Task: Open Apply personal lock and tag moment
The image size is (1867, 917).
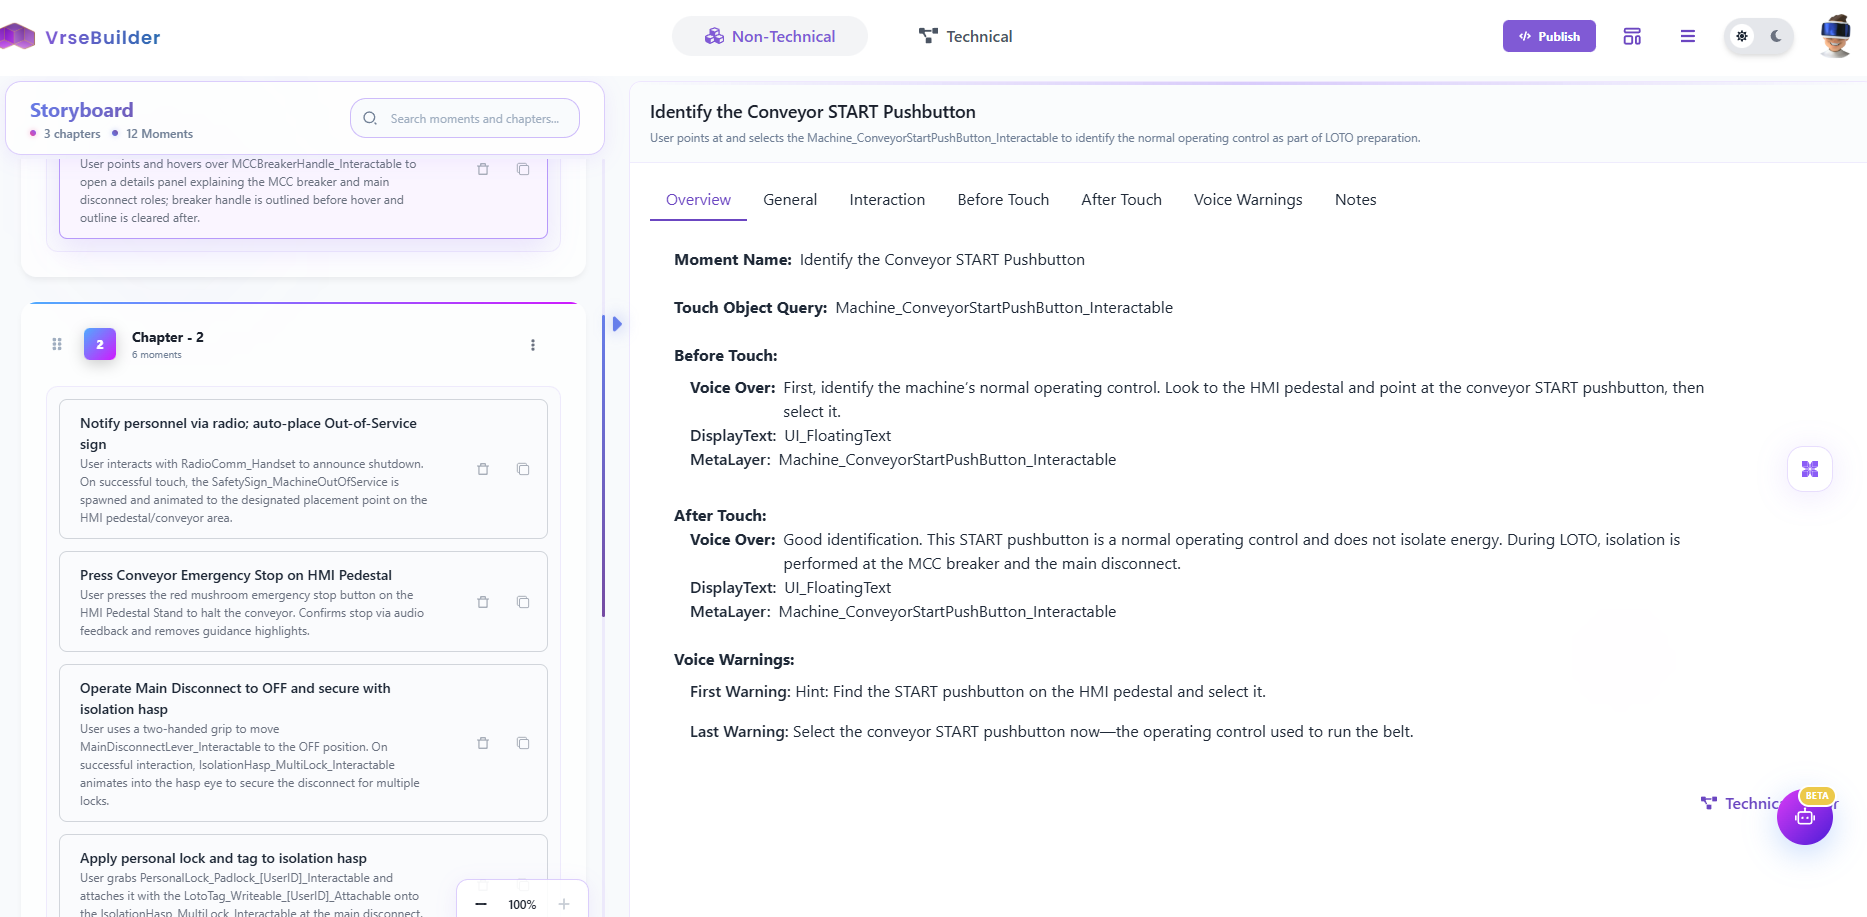Action: pos(303,876)
